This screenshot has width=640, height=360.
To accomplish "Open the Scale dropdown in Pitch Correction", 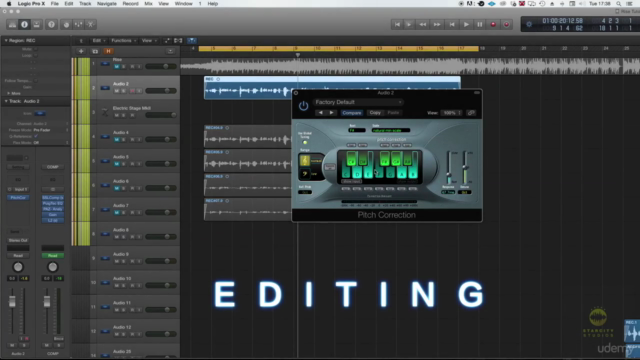I will pos(391,130).
